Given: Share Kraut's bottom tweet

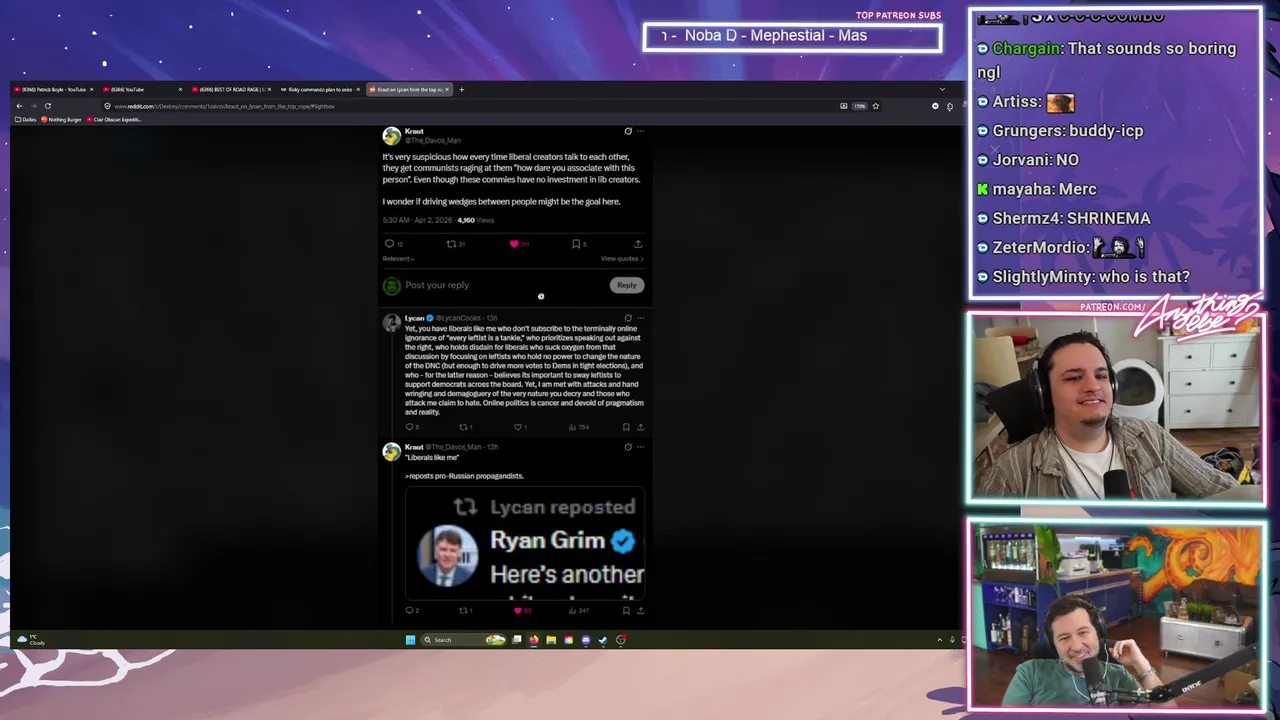Looking at the screenshot, I should [641, 610].
